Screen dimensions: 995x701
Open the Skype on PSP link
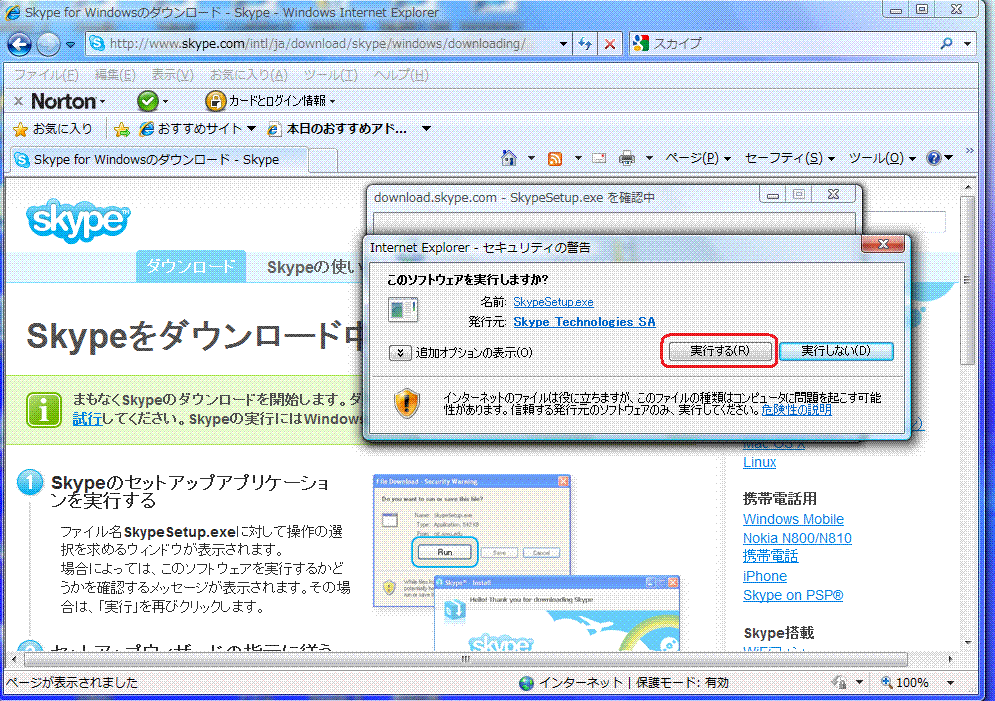pyautogui.click(x=793, y=595)
